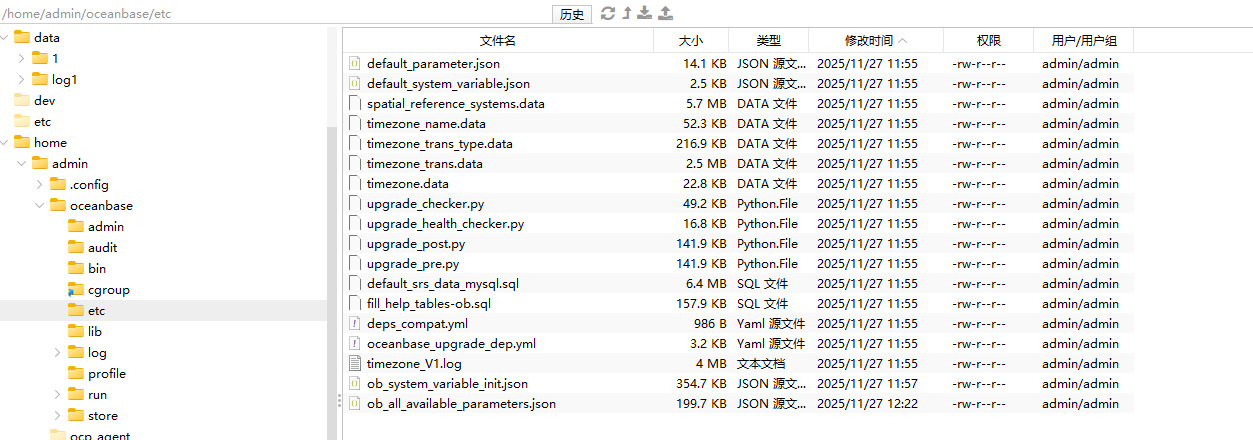
Task: Expand the log1 folder
Action: click(22, 79)
